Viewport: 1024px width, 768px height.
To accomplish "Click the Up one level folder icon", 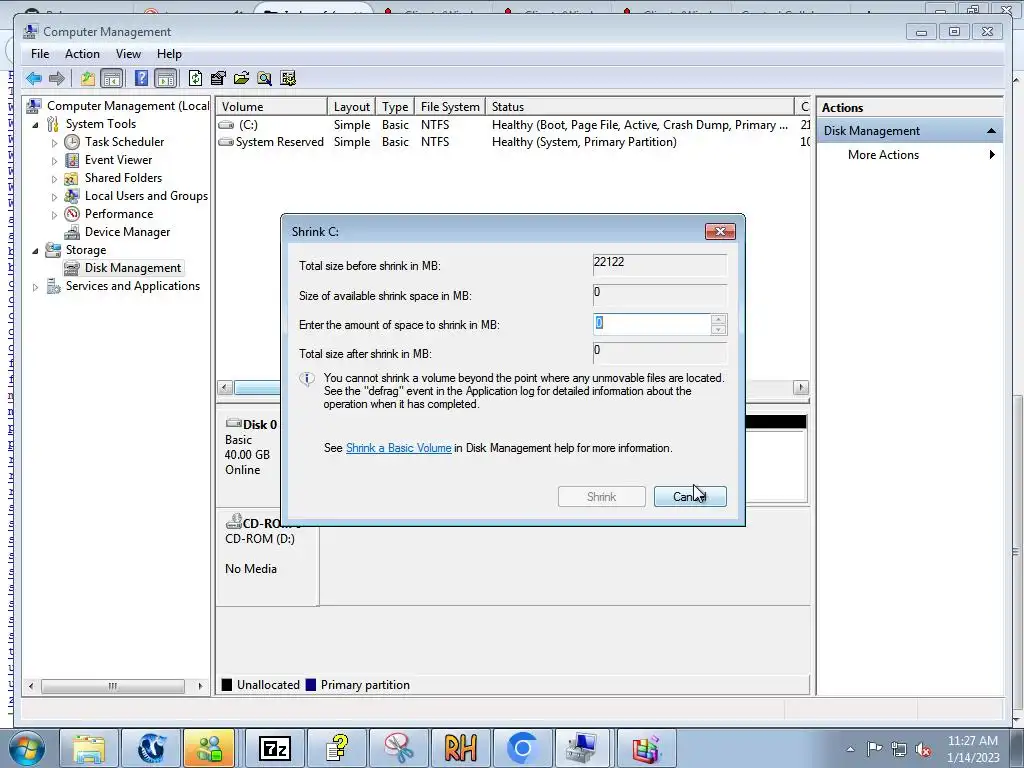I will coord(88,78).
